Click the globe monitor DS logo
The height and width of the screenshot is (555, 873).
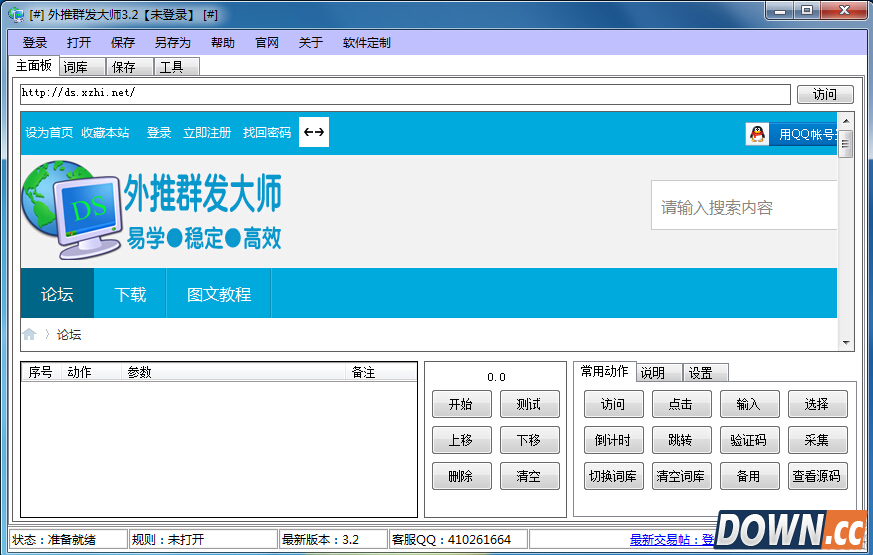click(x=71, y=210)
